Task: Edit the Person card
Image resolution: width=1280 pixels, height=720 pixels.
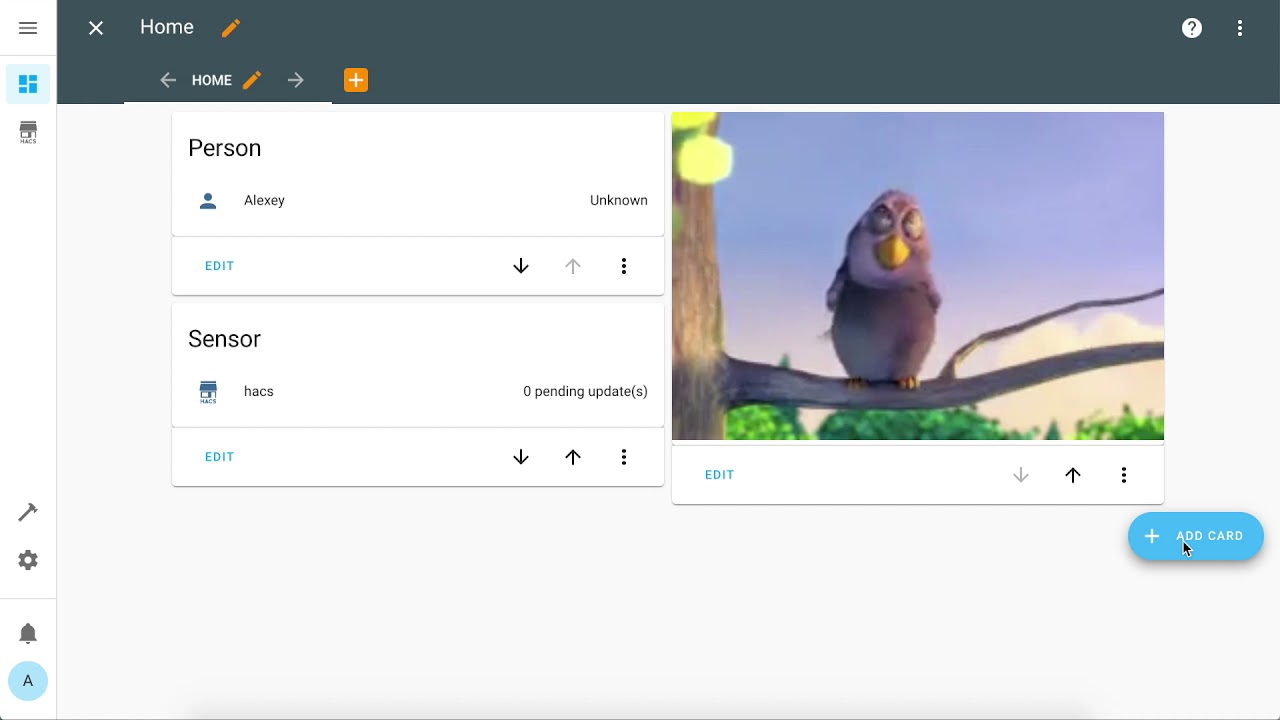Action: tap(219, 266)
